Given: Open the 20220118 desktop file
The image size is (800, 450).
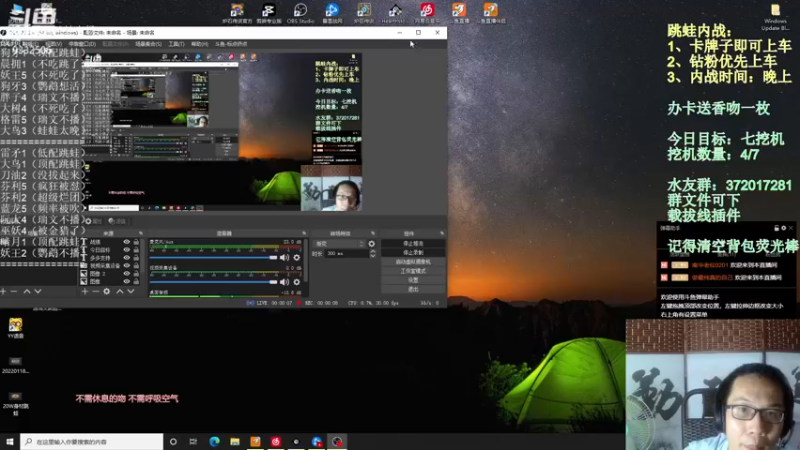Looking at the screenshot, I should (x=15, y=365).
